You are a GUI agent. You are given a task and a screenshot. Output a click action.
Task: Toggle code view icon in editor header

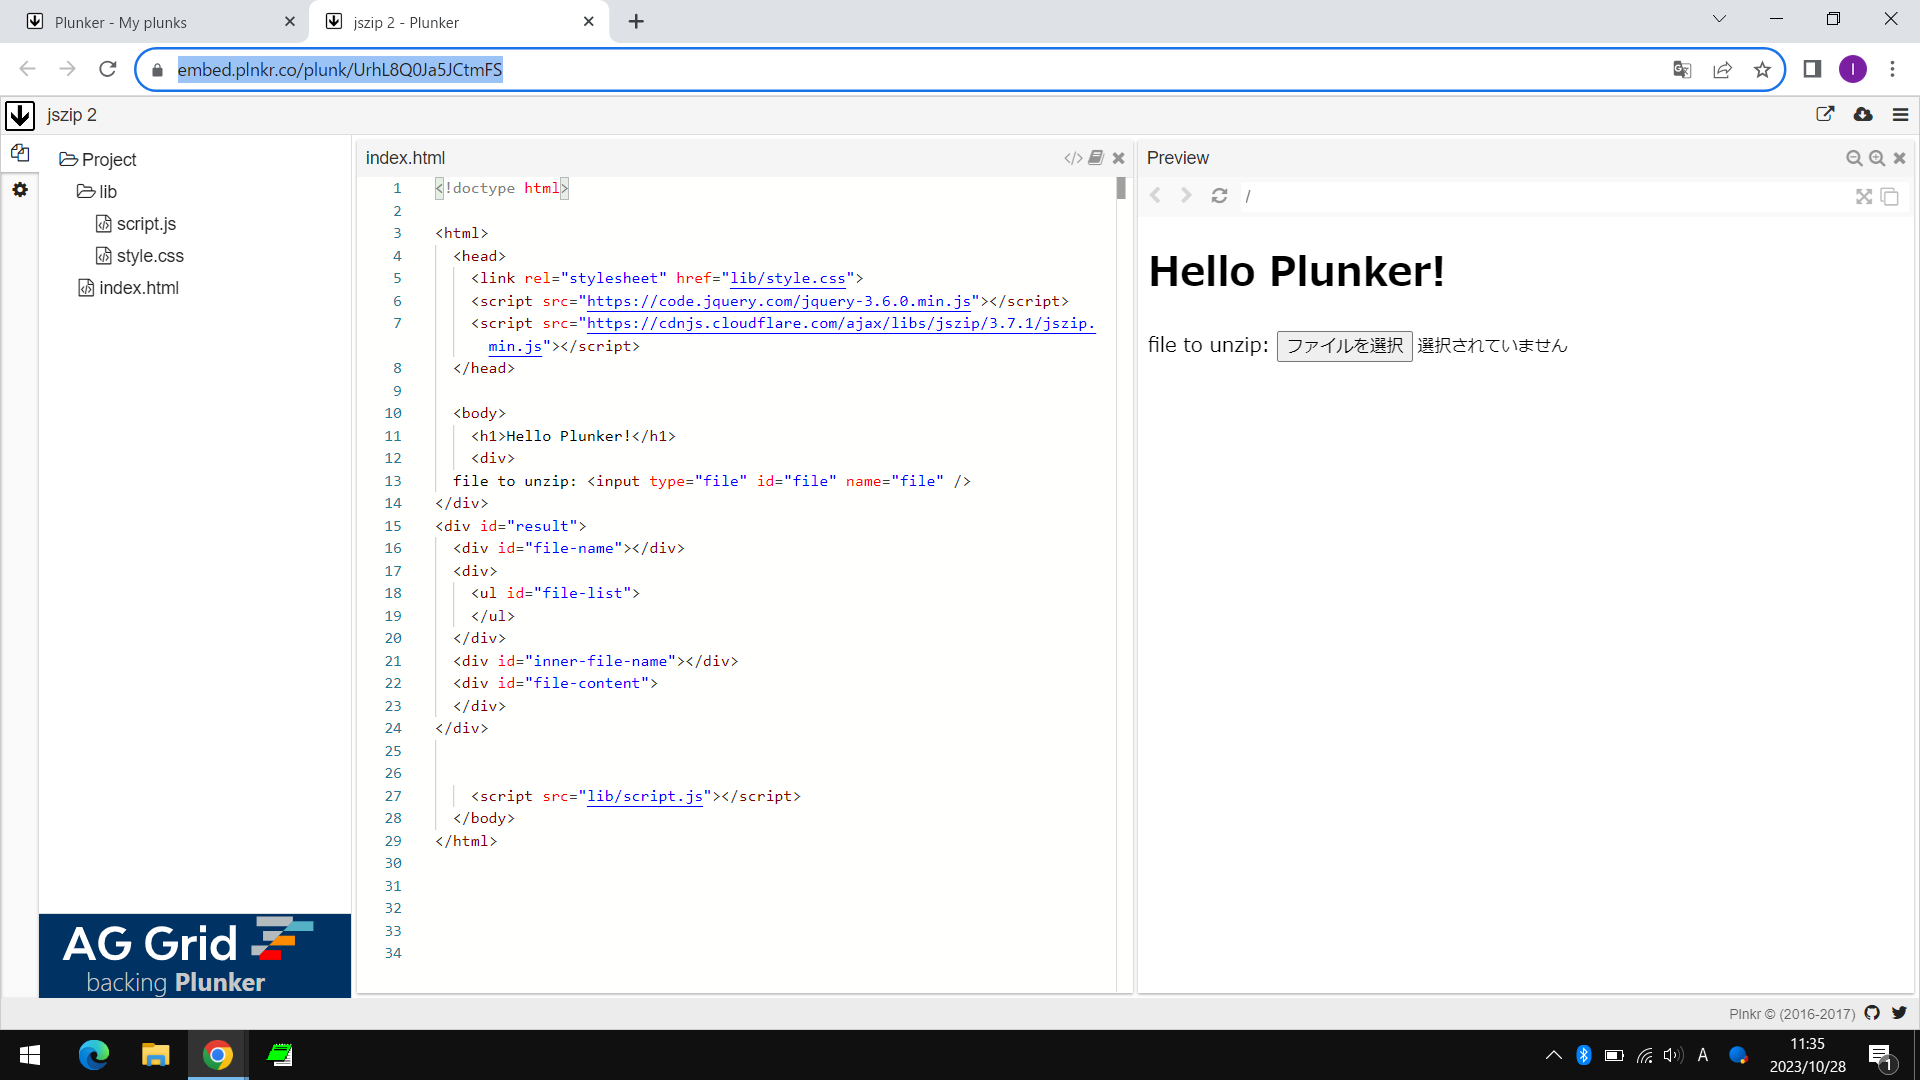pyautogui.click(x=1073, y=158)
